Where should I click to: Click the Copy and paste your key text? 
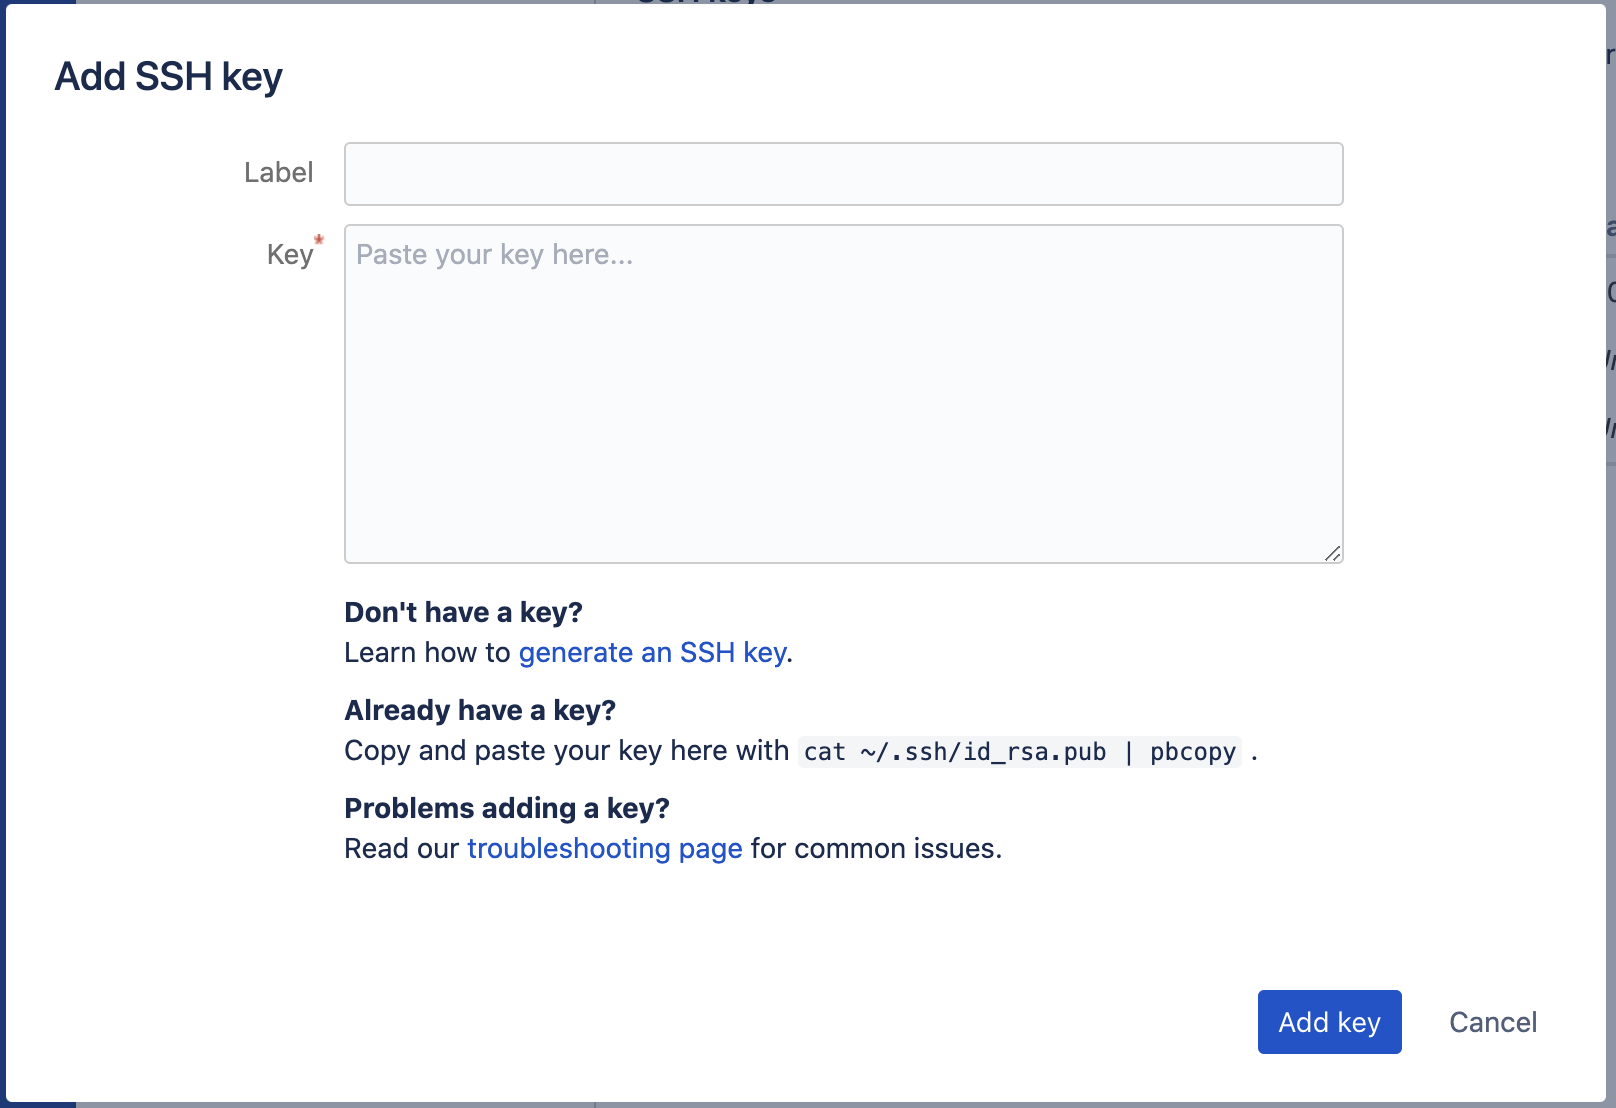click(x=478, y=750)
